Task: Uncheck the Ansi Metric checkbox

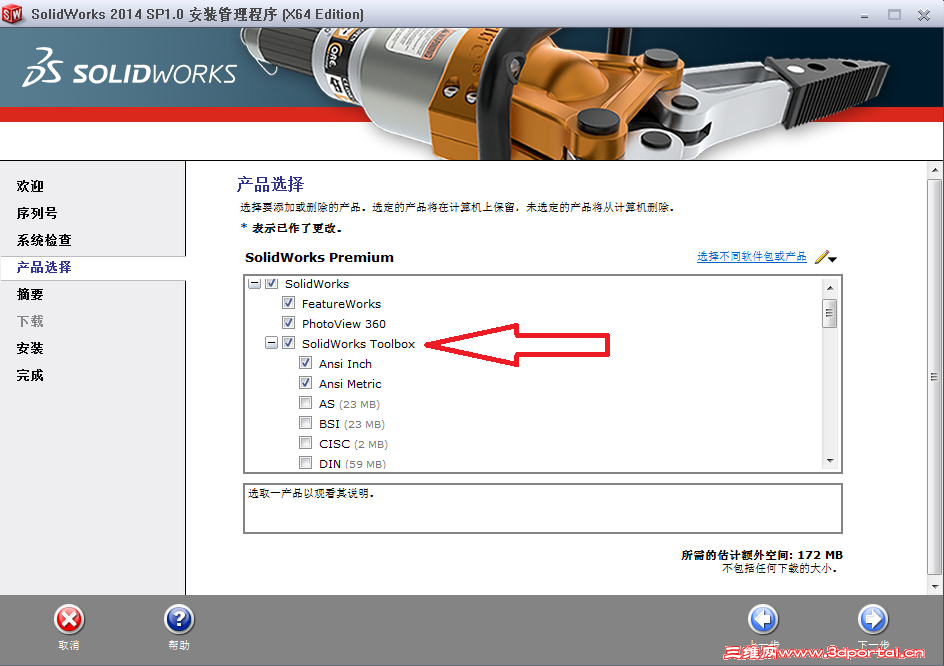Action: [306, 382]
